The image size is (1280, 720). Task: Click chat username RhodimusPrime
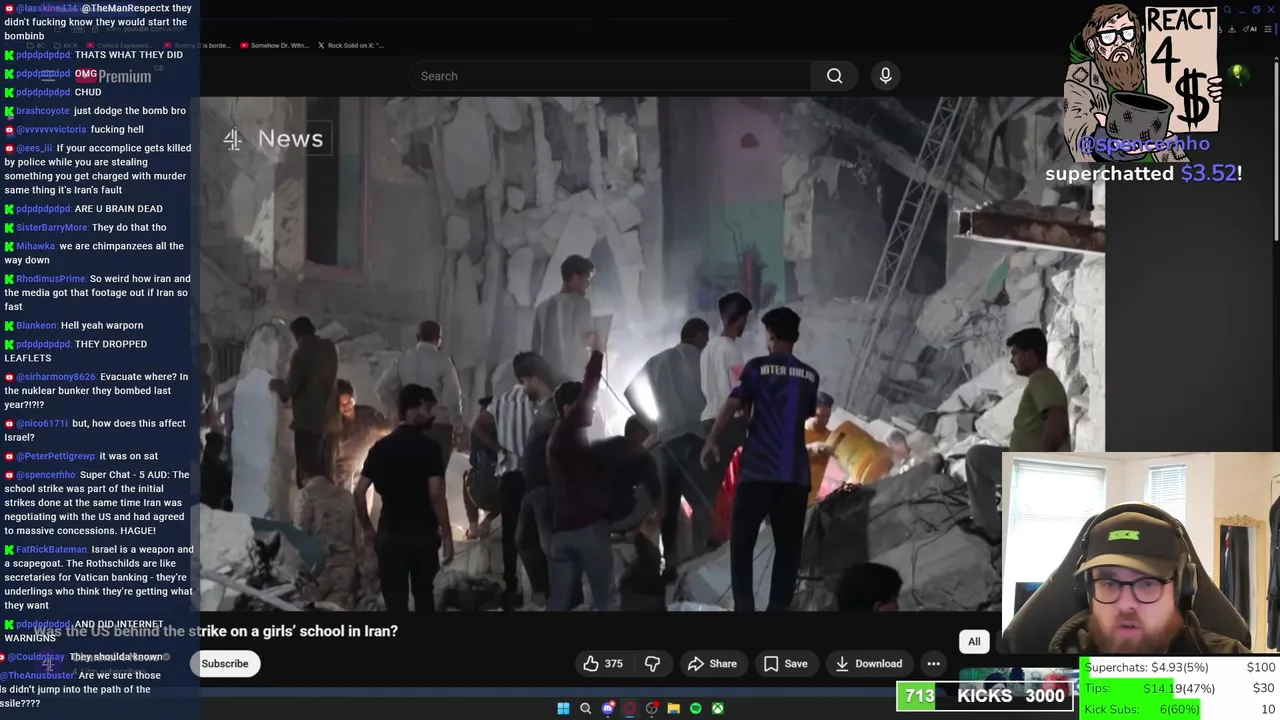[50, 279]
